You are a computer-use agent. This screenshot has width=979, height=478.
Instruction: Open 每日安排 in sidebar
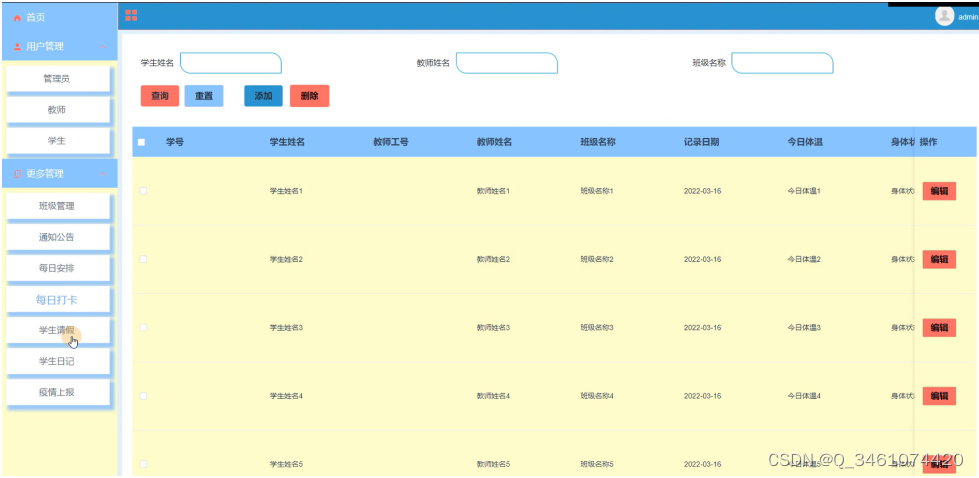57,268
